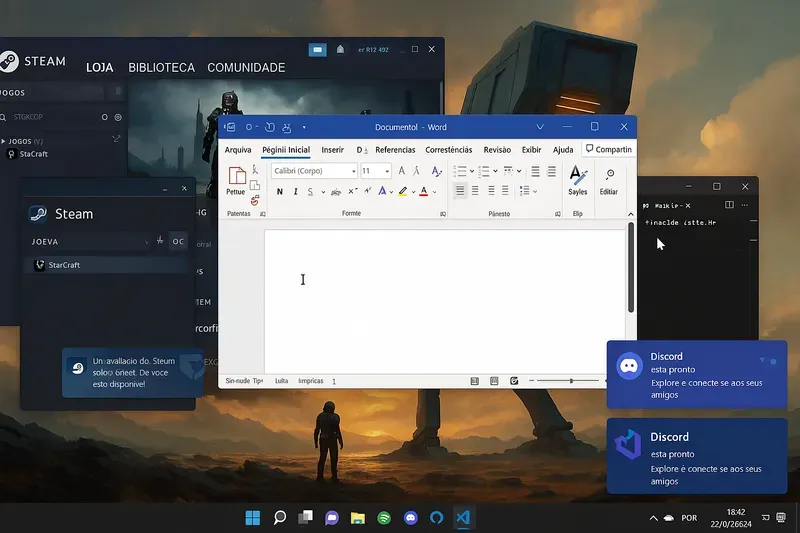The image size is (800, 533).
Task: Toggle align left in Word
Action: 460,191
